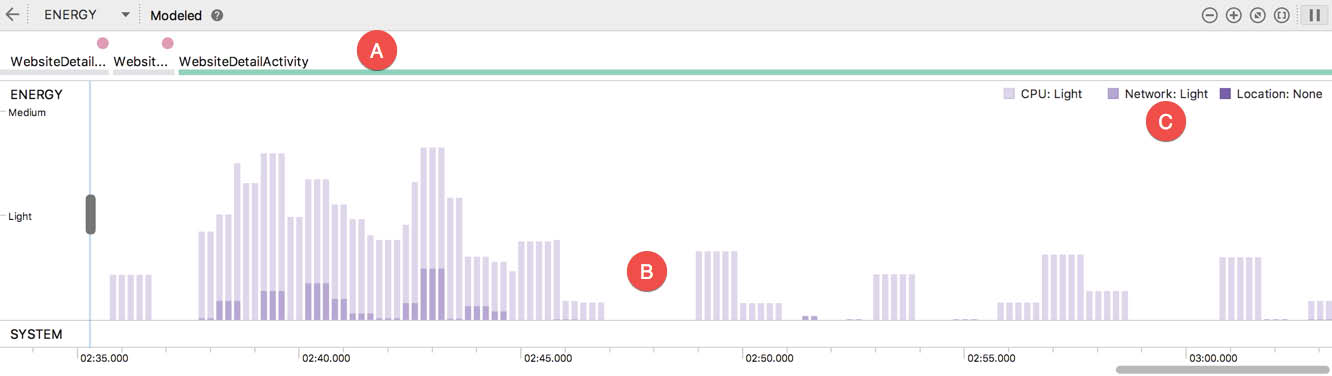Zoom out the profiler timeline
Screen dimensions: 1332x376
coord(1210,15)
